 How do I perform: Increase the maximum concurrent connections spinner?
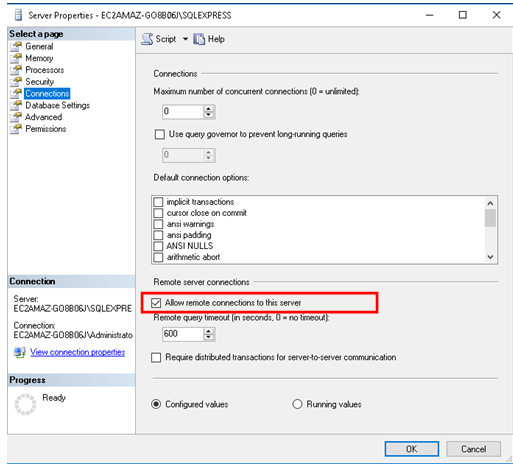click(209, 108)
